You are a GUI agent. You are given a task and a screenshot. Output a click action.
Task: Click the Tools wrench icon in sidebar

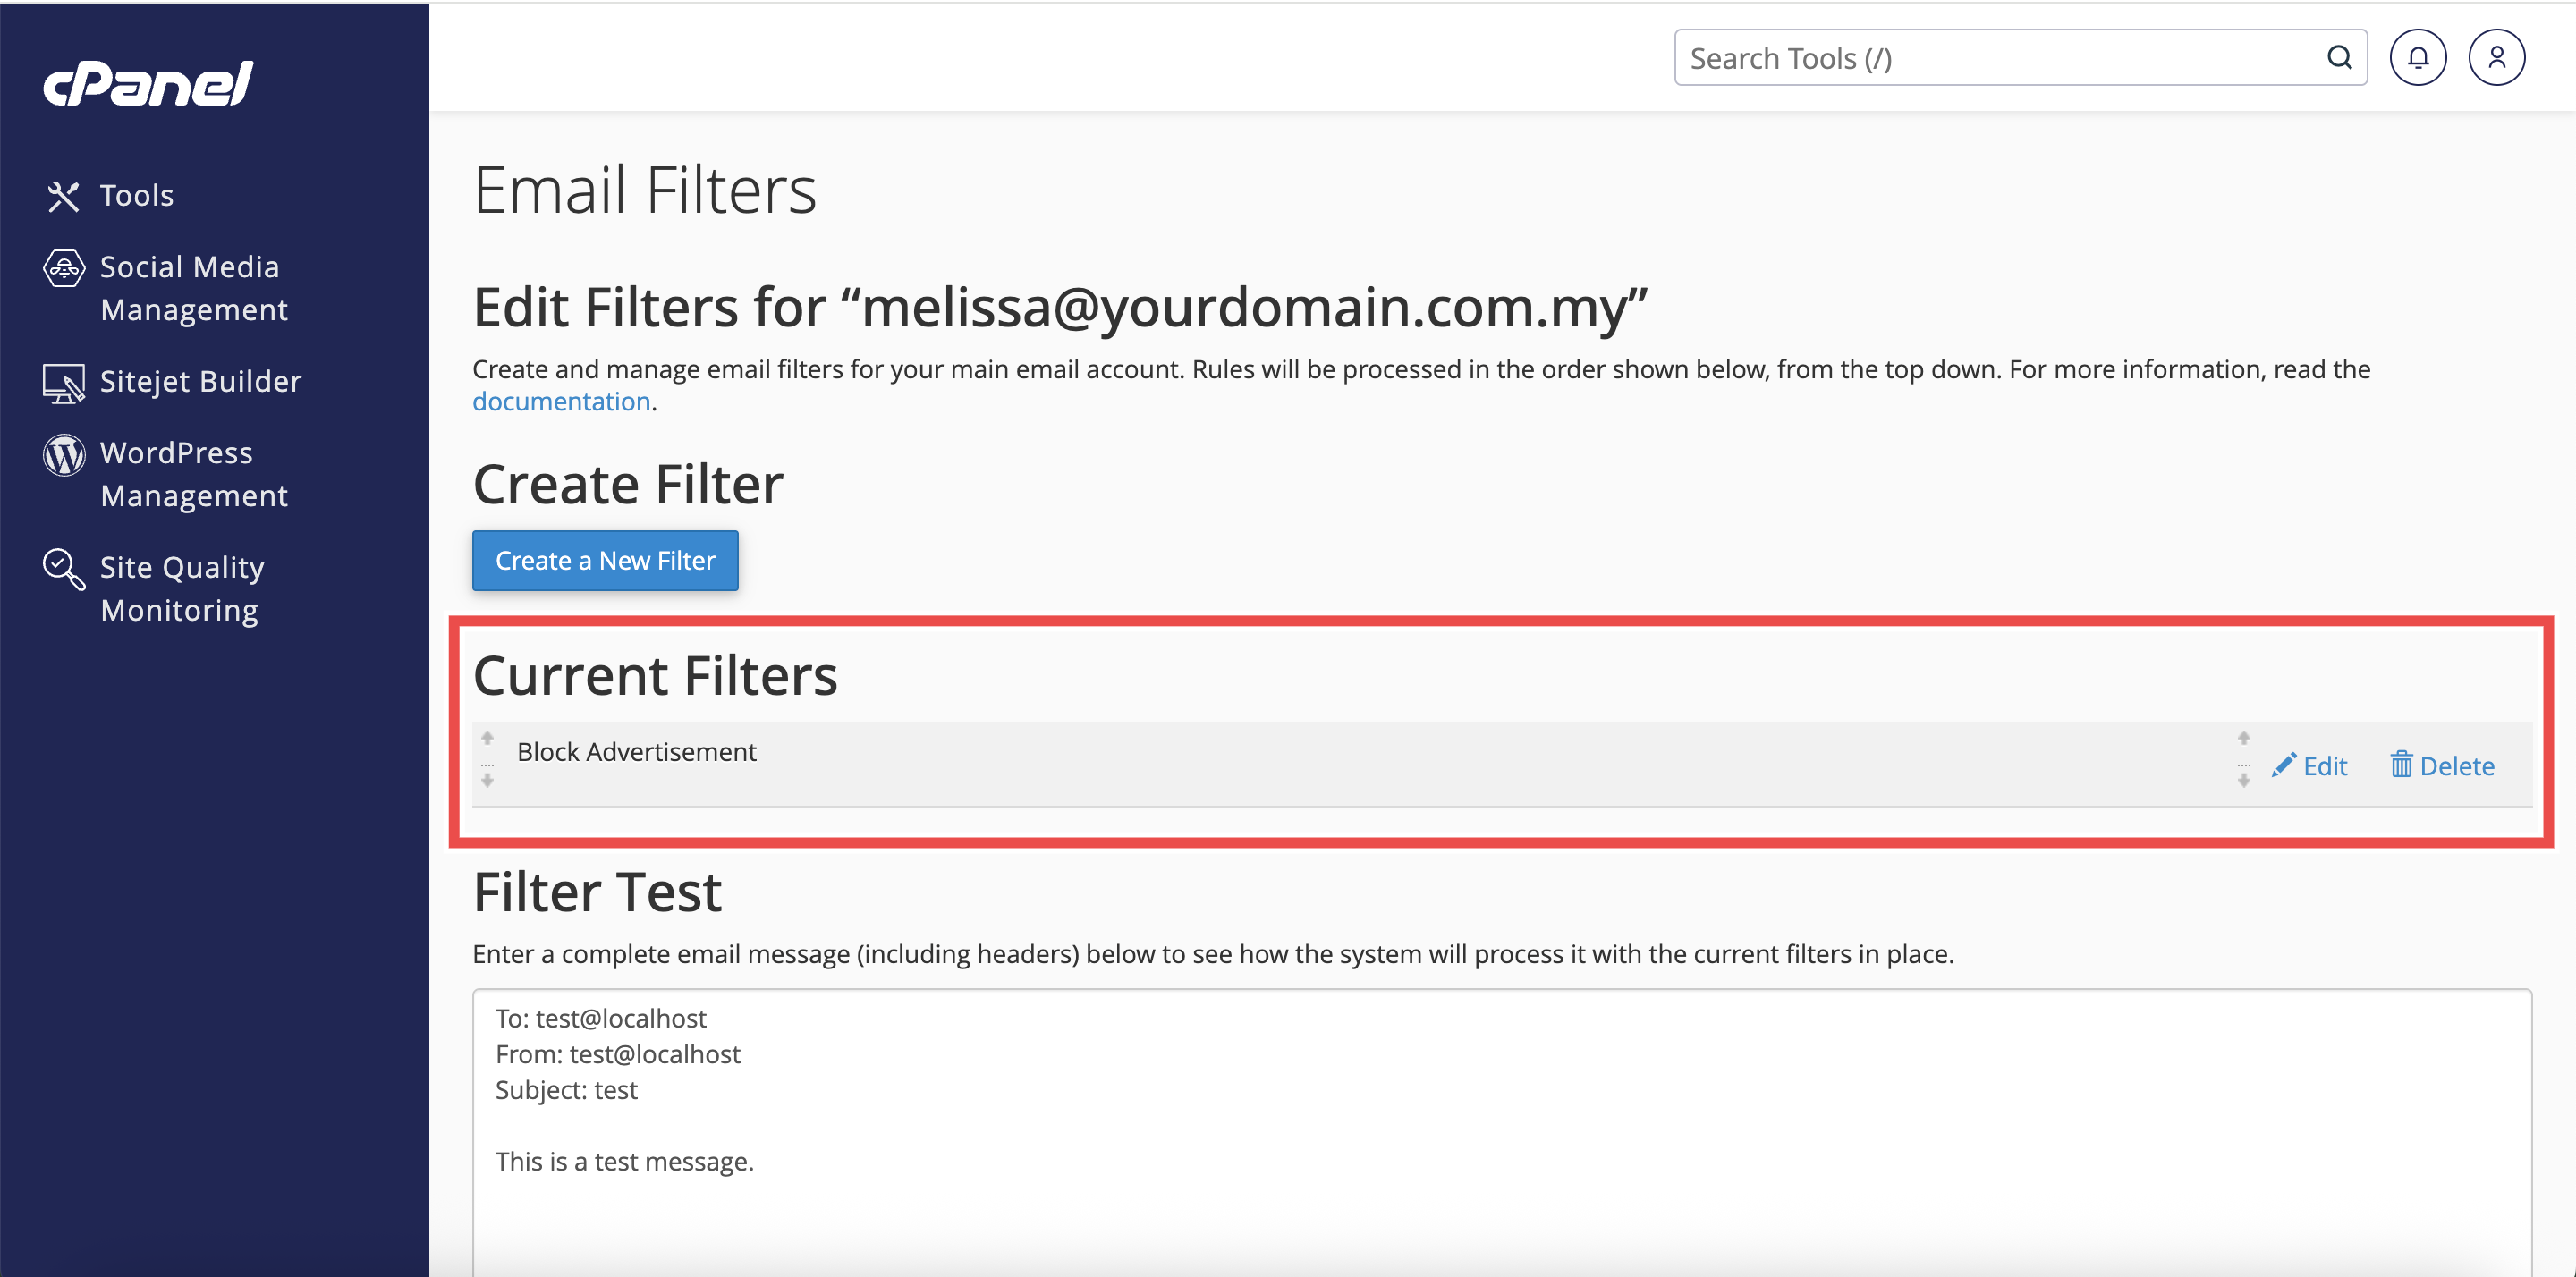(63, 196)
